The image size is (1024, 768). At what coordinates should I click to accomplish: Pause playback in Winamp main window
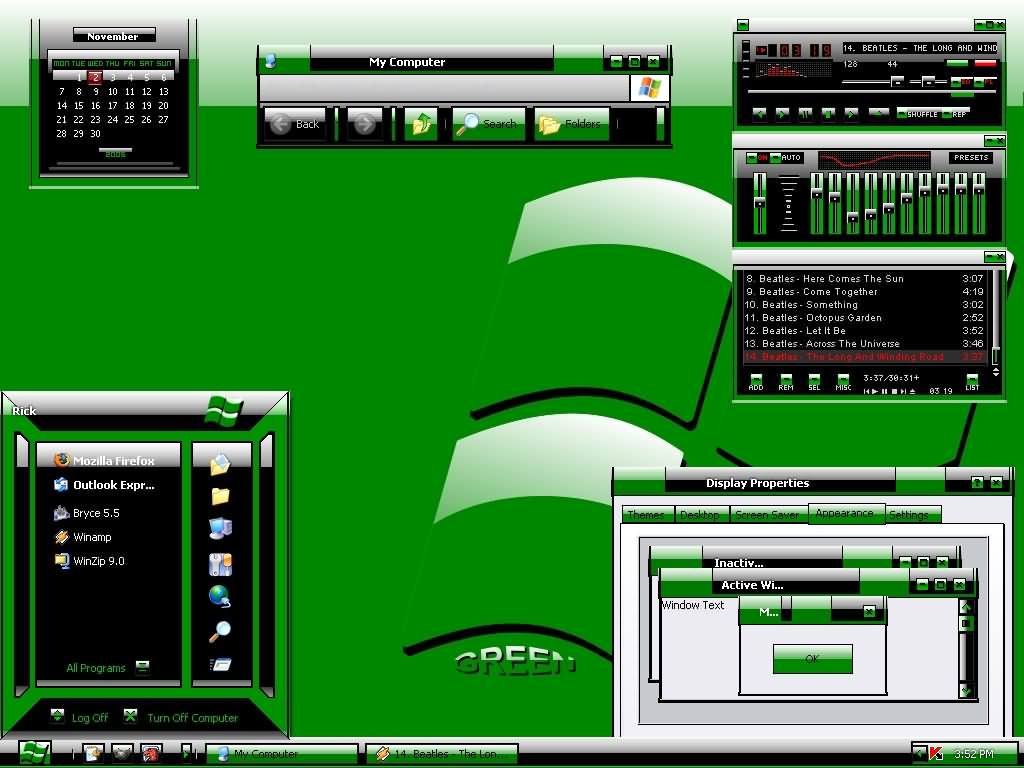pos(805,114)
